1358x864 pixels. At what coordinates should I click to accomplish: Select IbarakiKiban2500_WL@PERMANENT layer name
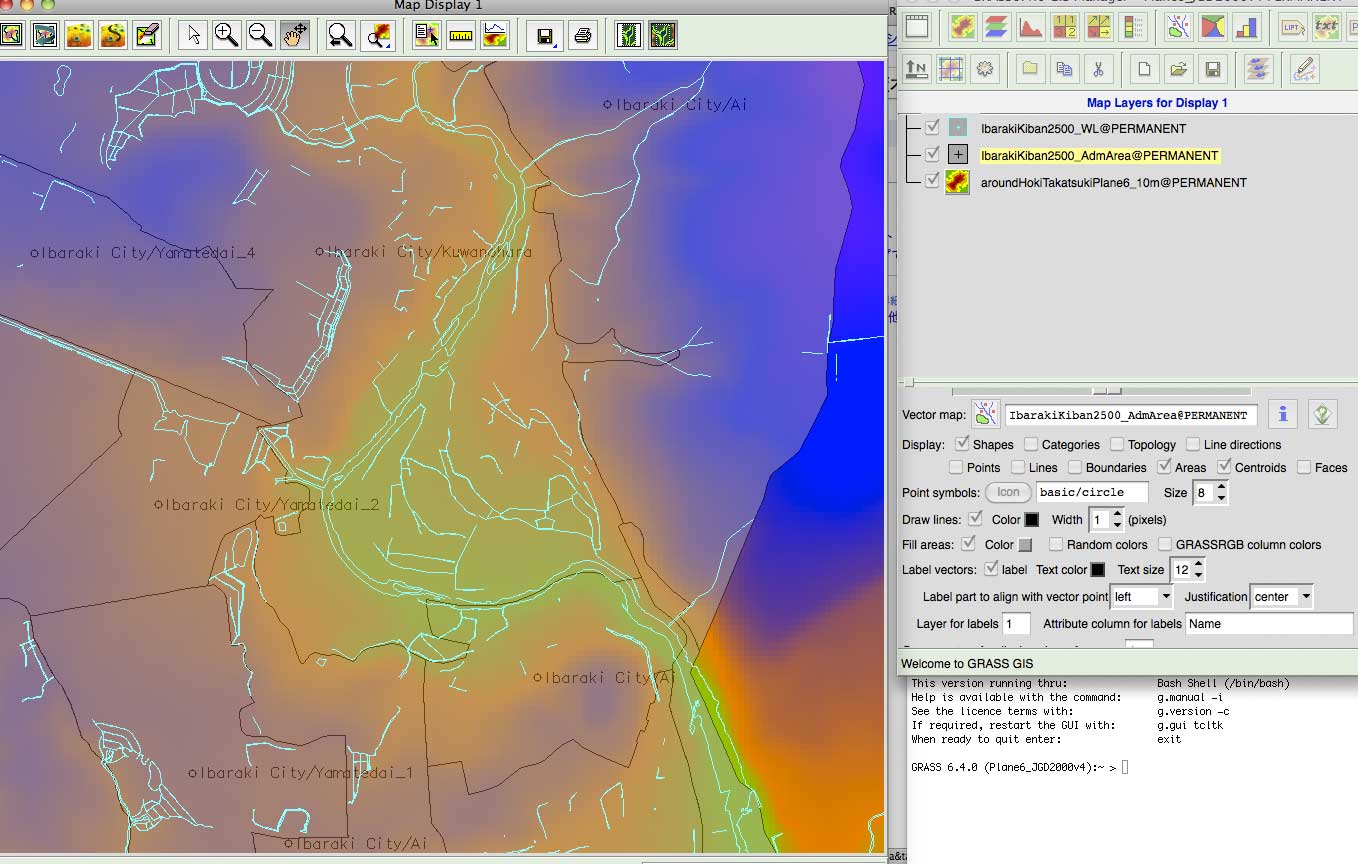pos(1083,129)
